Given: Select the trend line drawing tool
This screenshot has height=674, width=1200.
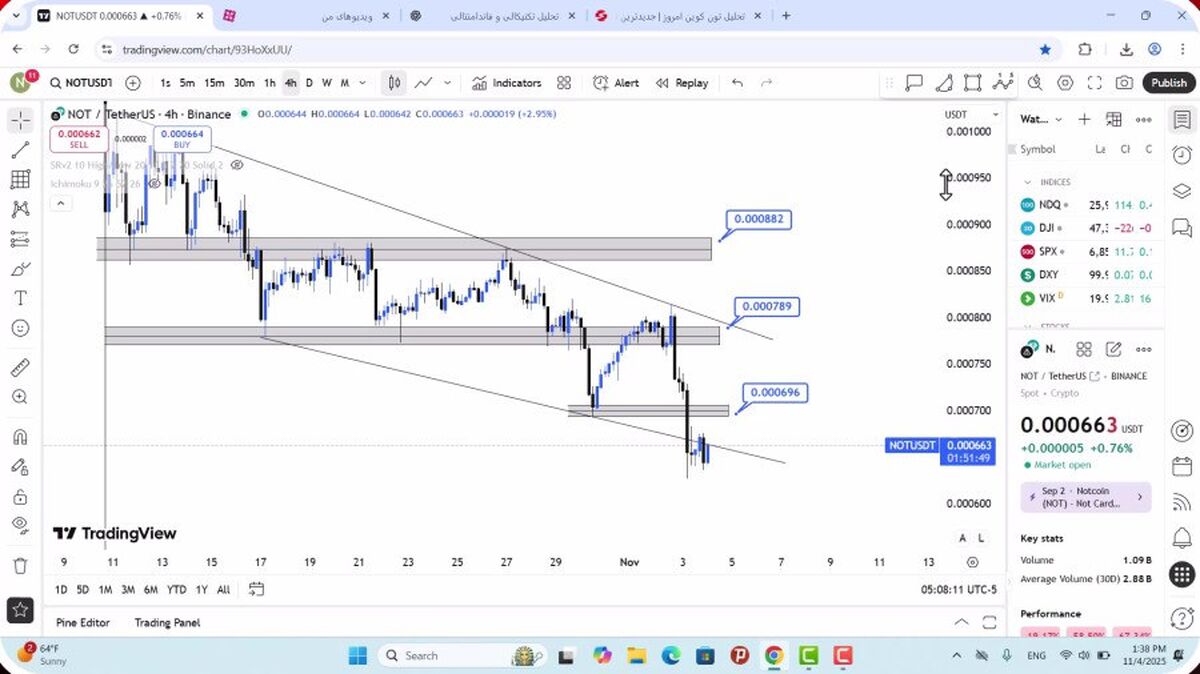Looking at the screenshot, I should coord(20,150).
